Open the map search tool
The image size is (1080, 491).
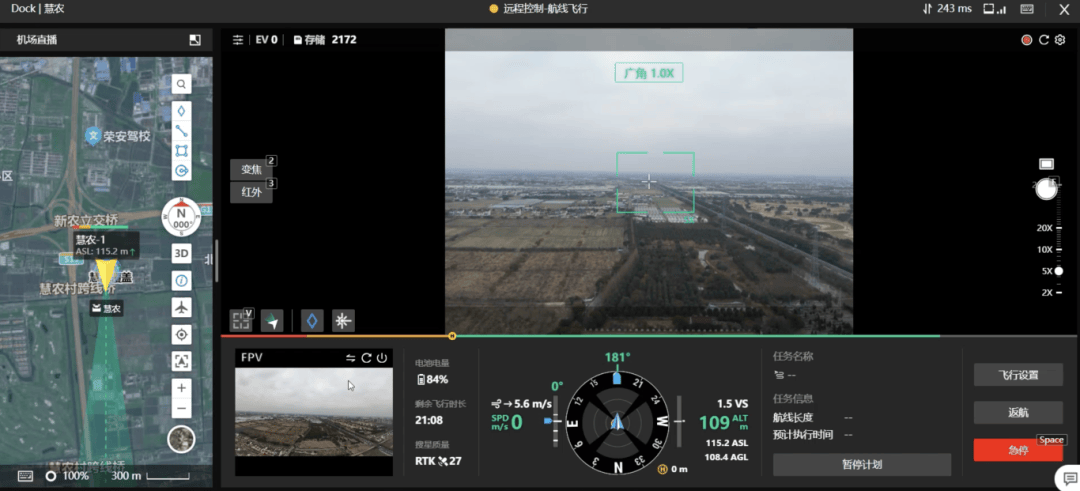[x=181, y=84]
